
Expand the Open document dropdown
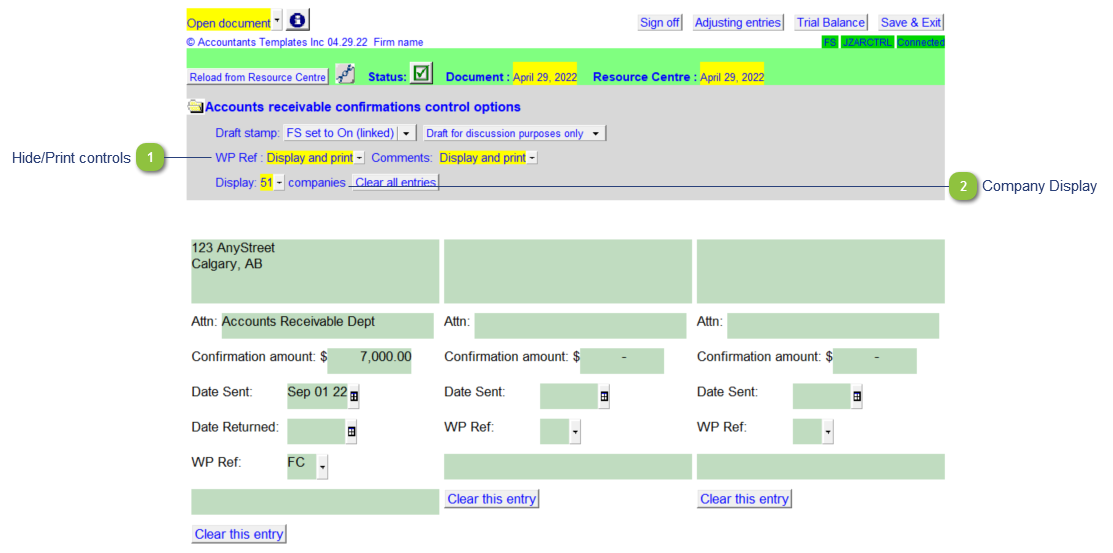coord(277,21)
